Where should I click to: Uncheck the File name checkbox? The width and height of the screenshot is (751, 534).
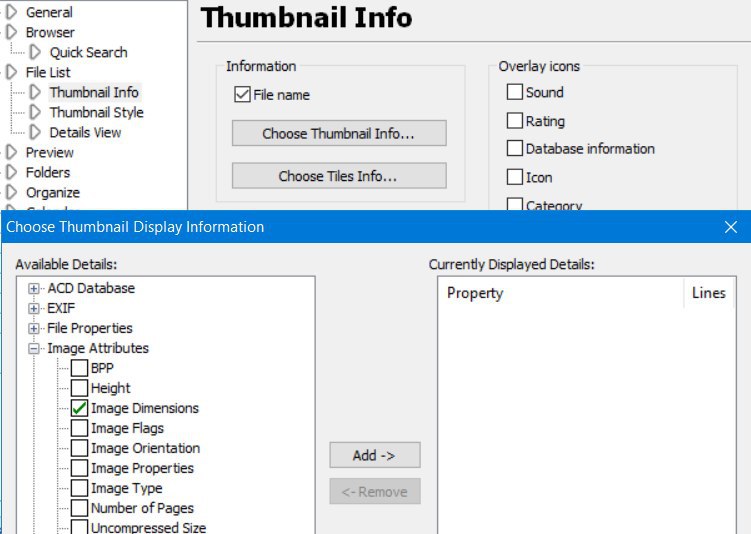tap(242, 94)
